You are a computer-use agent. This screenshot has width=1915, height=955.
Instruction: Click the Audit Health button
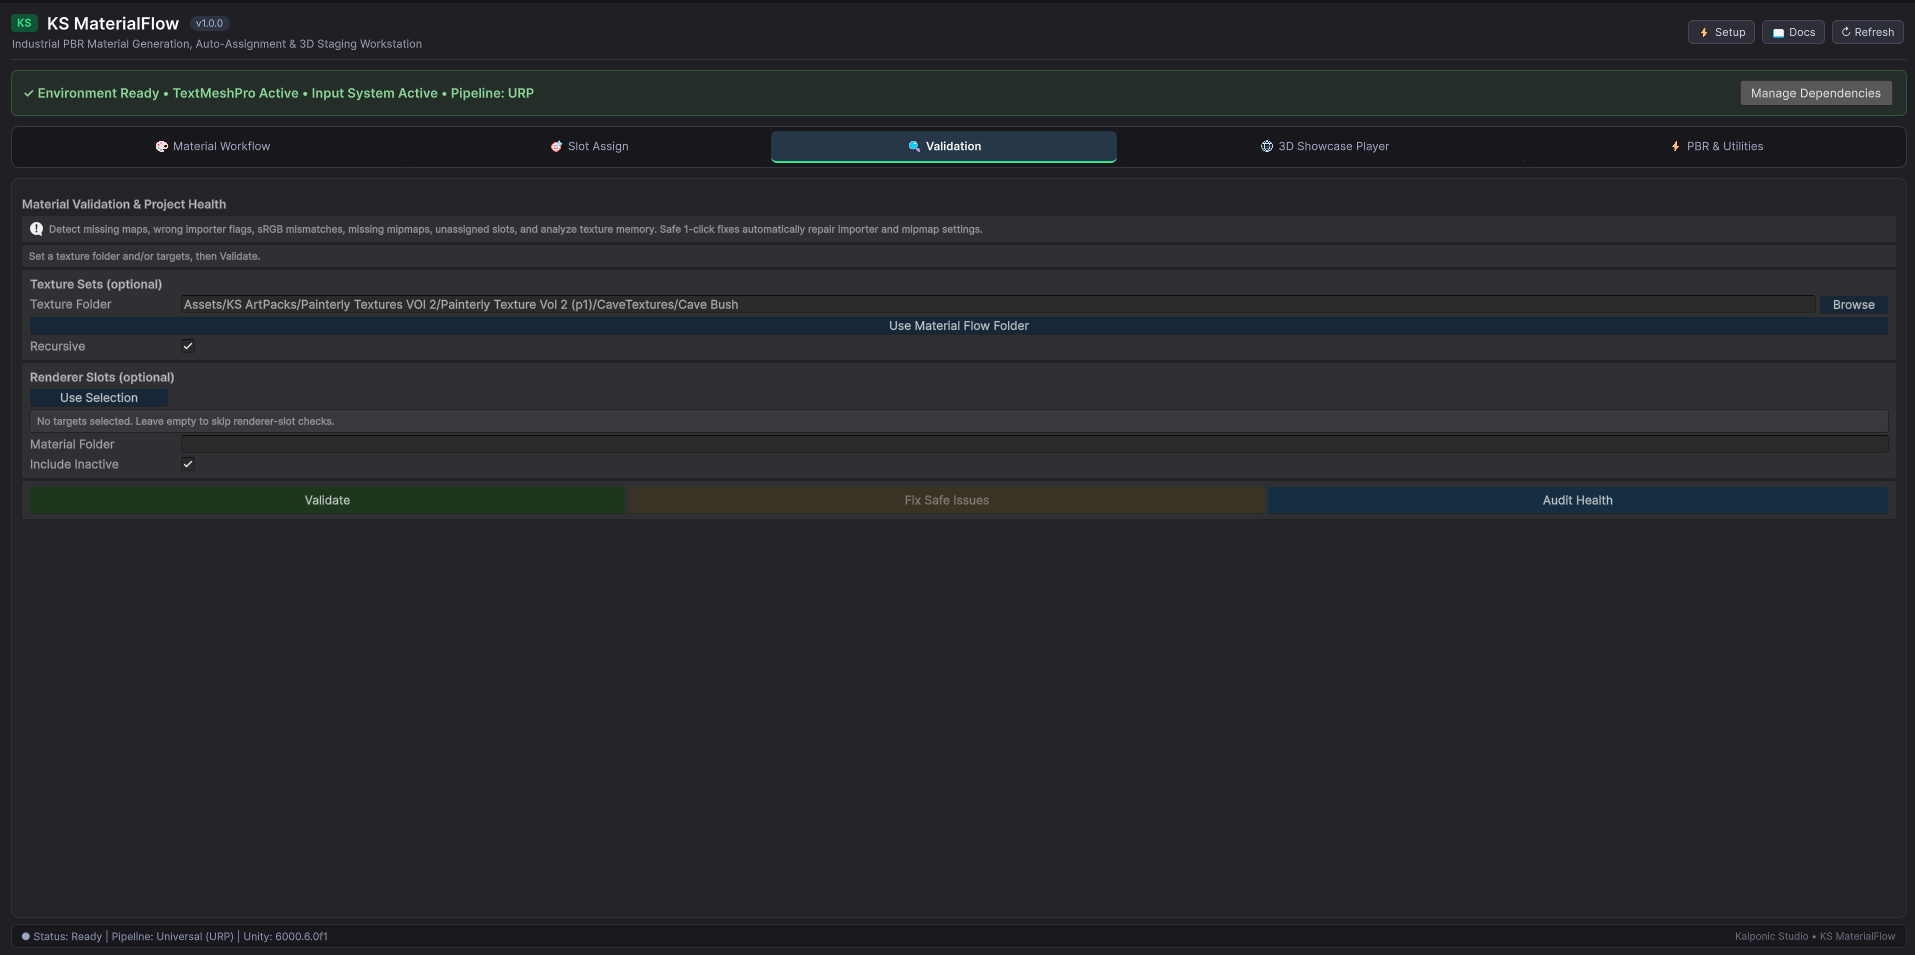tap(1577, 500)
